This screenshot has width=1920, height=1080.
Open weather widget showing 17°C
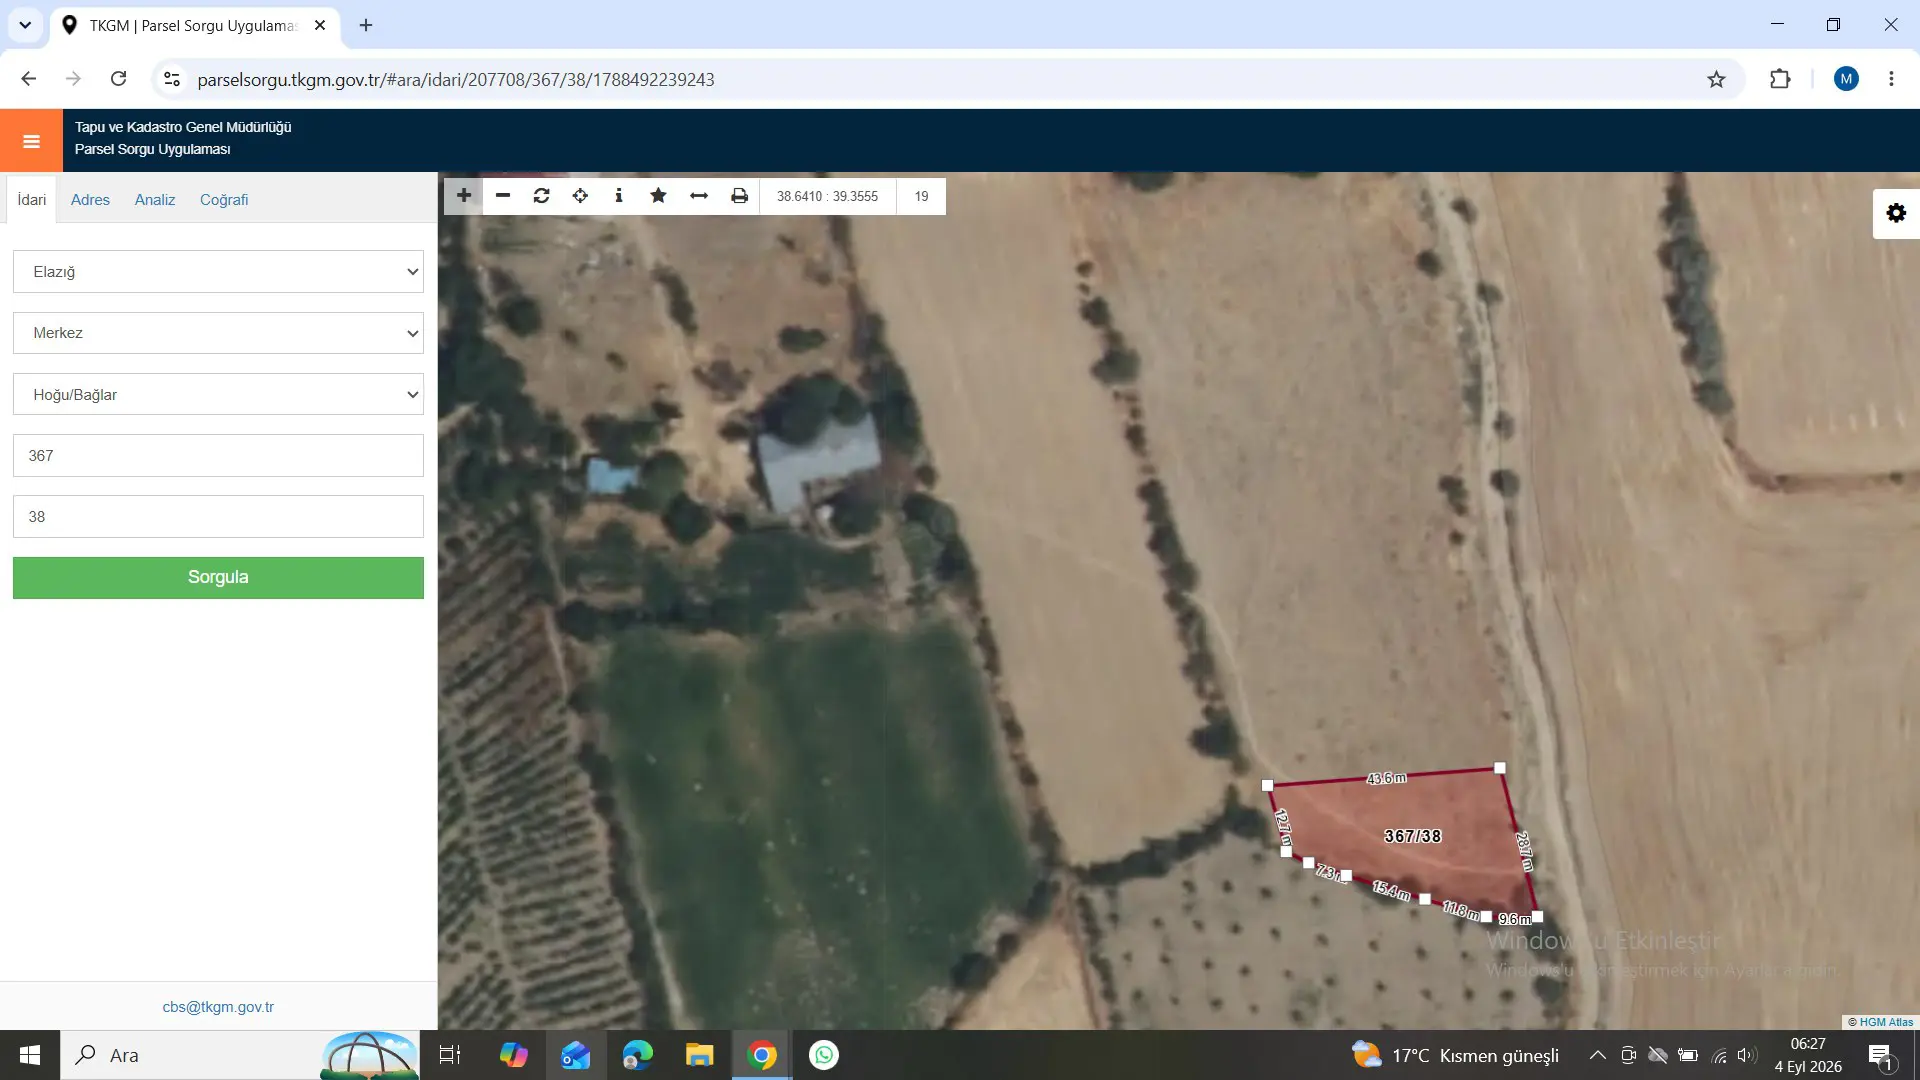(x=1455, y=1055)
